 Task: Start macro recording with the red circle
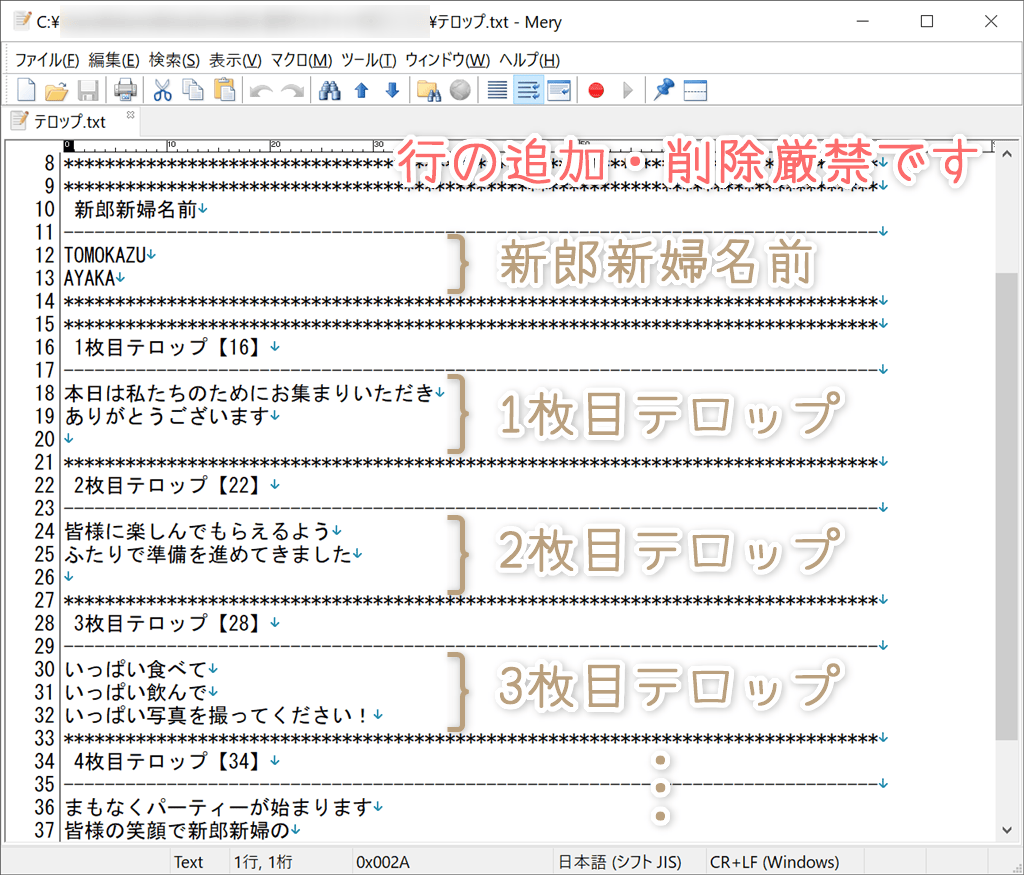tap(594, 89)
